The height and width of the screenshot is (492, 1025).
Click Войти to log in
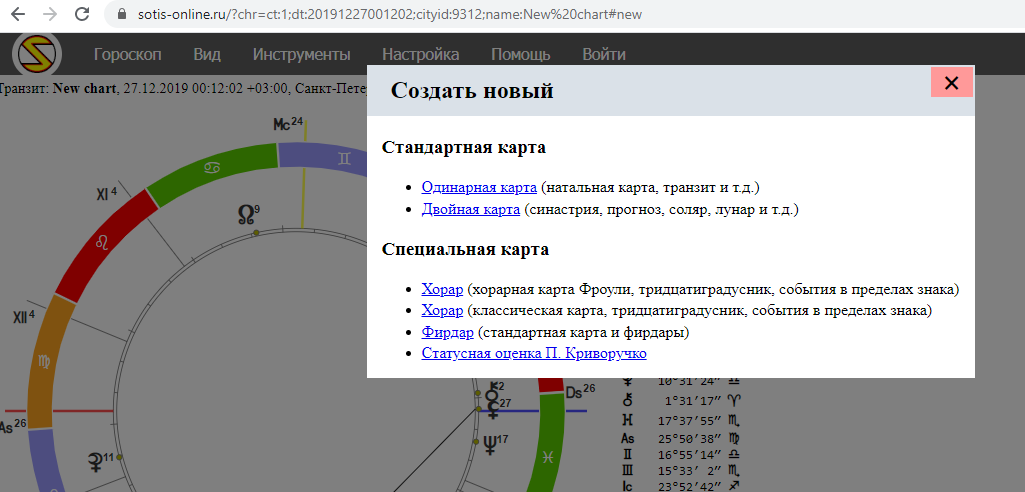coord(603,55)
